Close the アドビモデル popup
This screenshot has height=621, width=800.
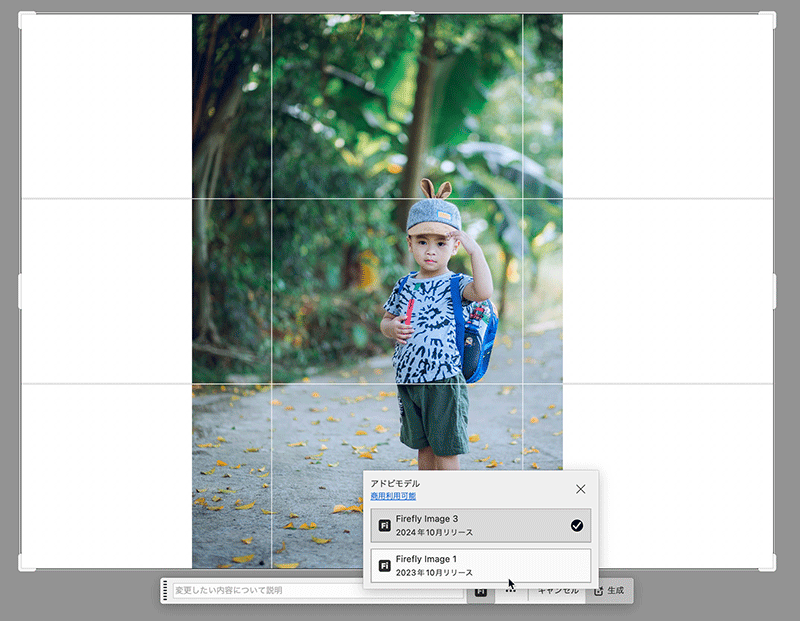[580, 489]
